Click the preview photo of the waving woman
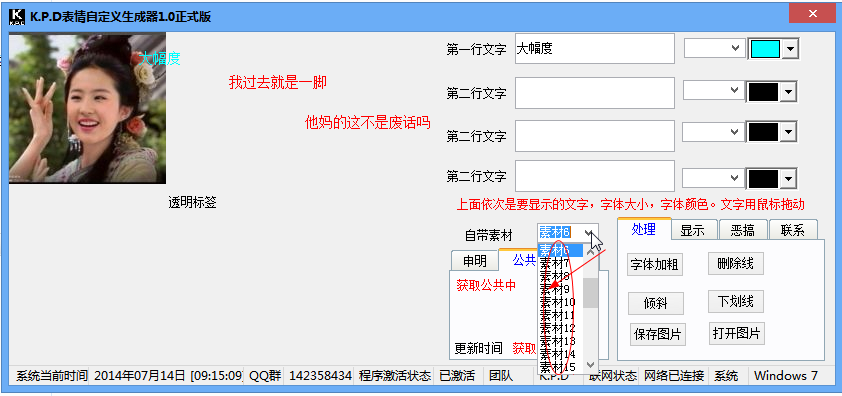842x396 pixels. point(88,108)
